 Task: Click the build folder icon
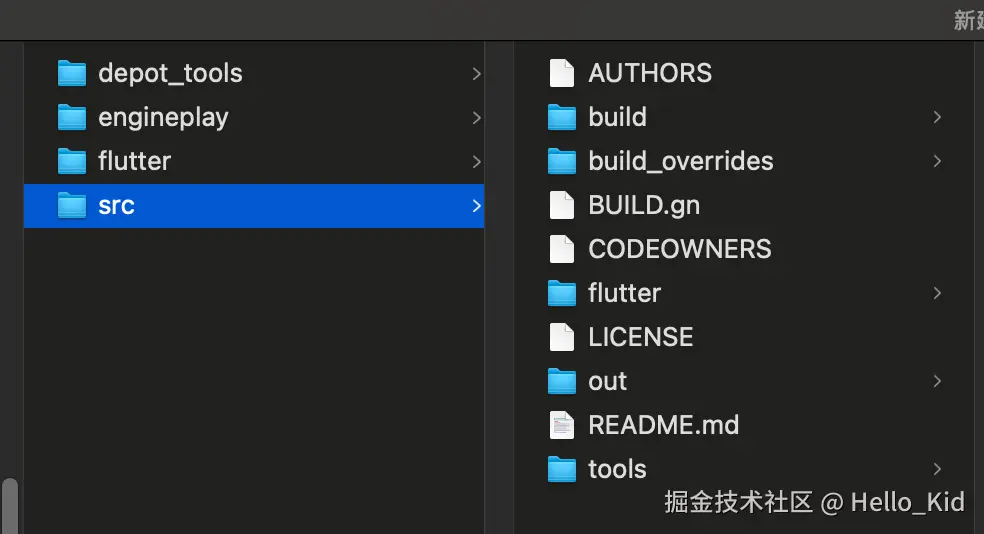click(562, 117)
